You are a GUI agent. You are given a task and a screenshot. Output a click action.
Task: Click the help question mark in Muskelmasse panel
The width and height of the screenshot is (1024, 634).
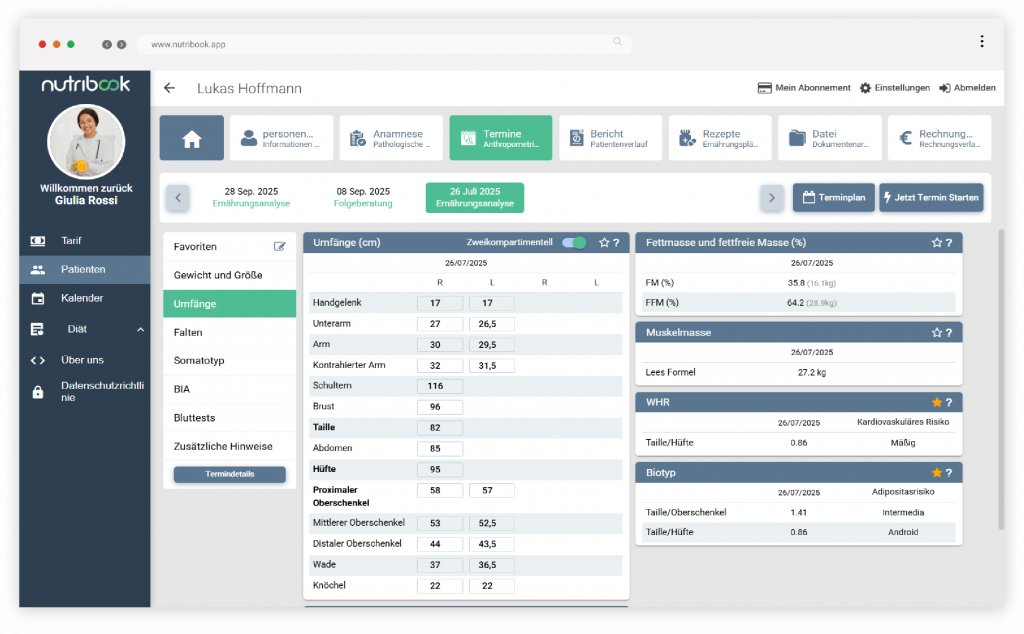[x=948, y=332]
